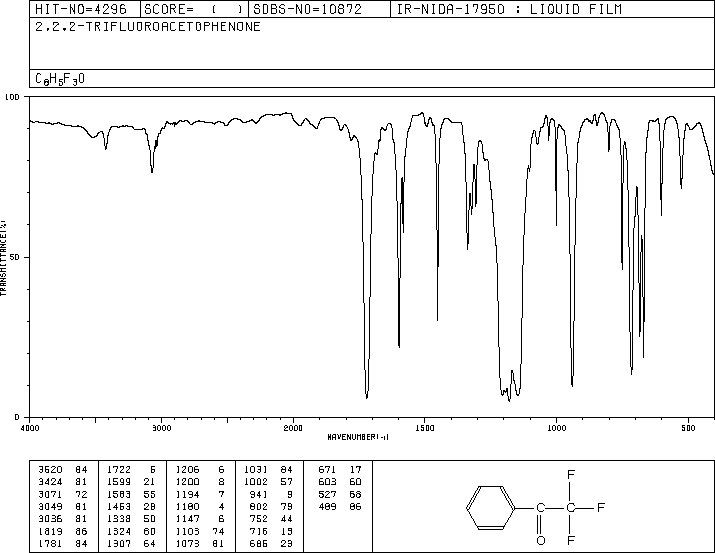
Task: Click the 500 x-axis tick label
Action: click(x=688, y=428)
